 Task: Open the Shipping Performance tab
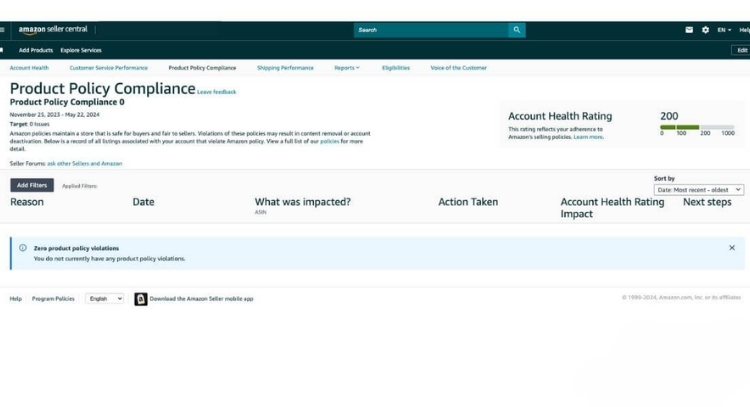(285, 68)
